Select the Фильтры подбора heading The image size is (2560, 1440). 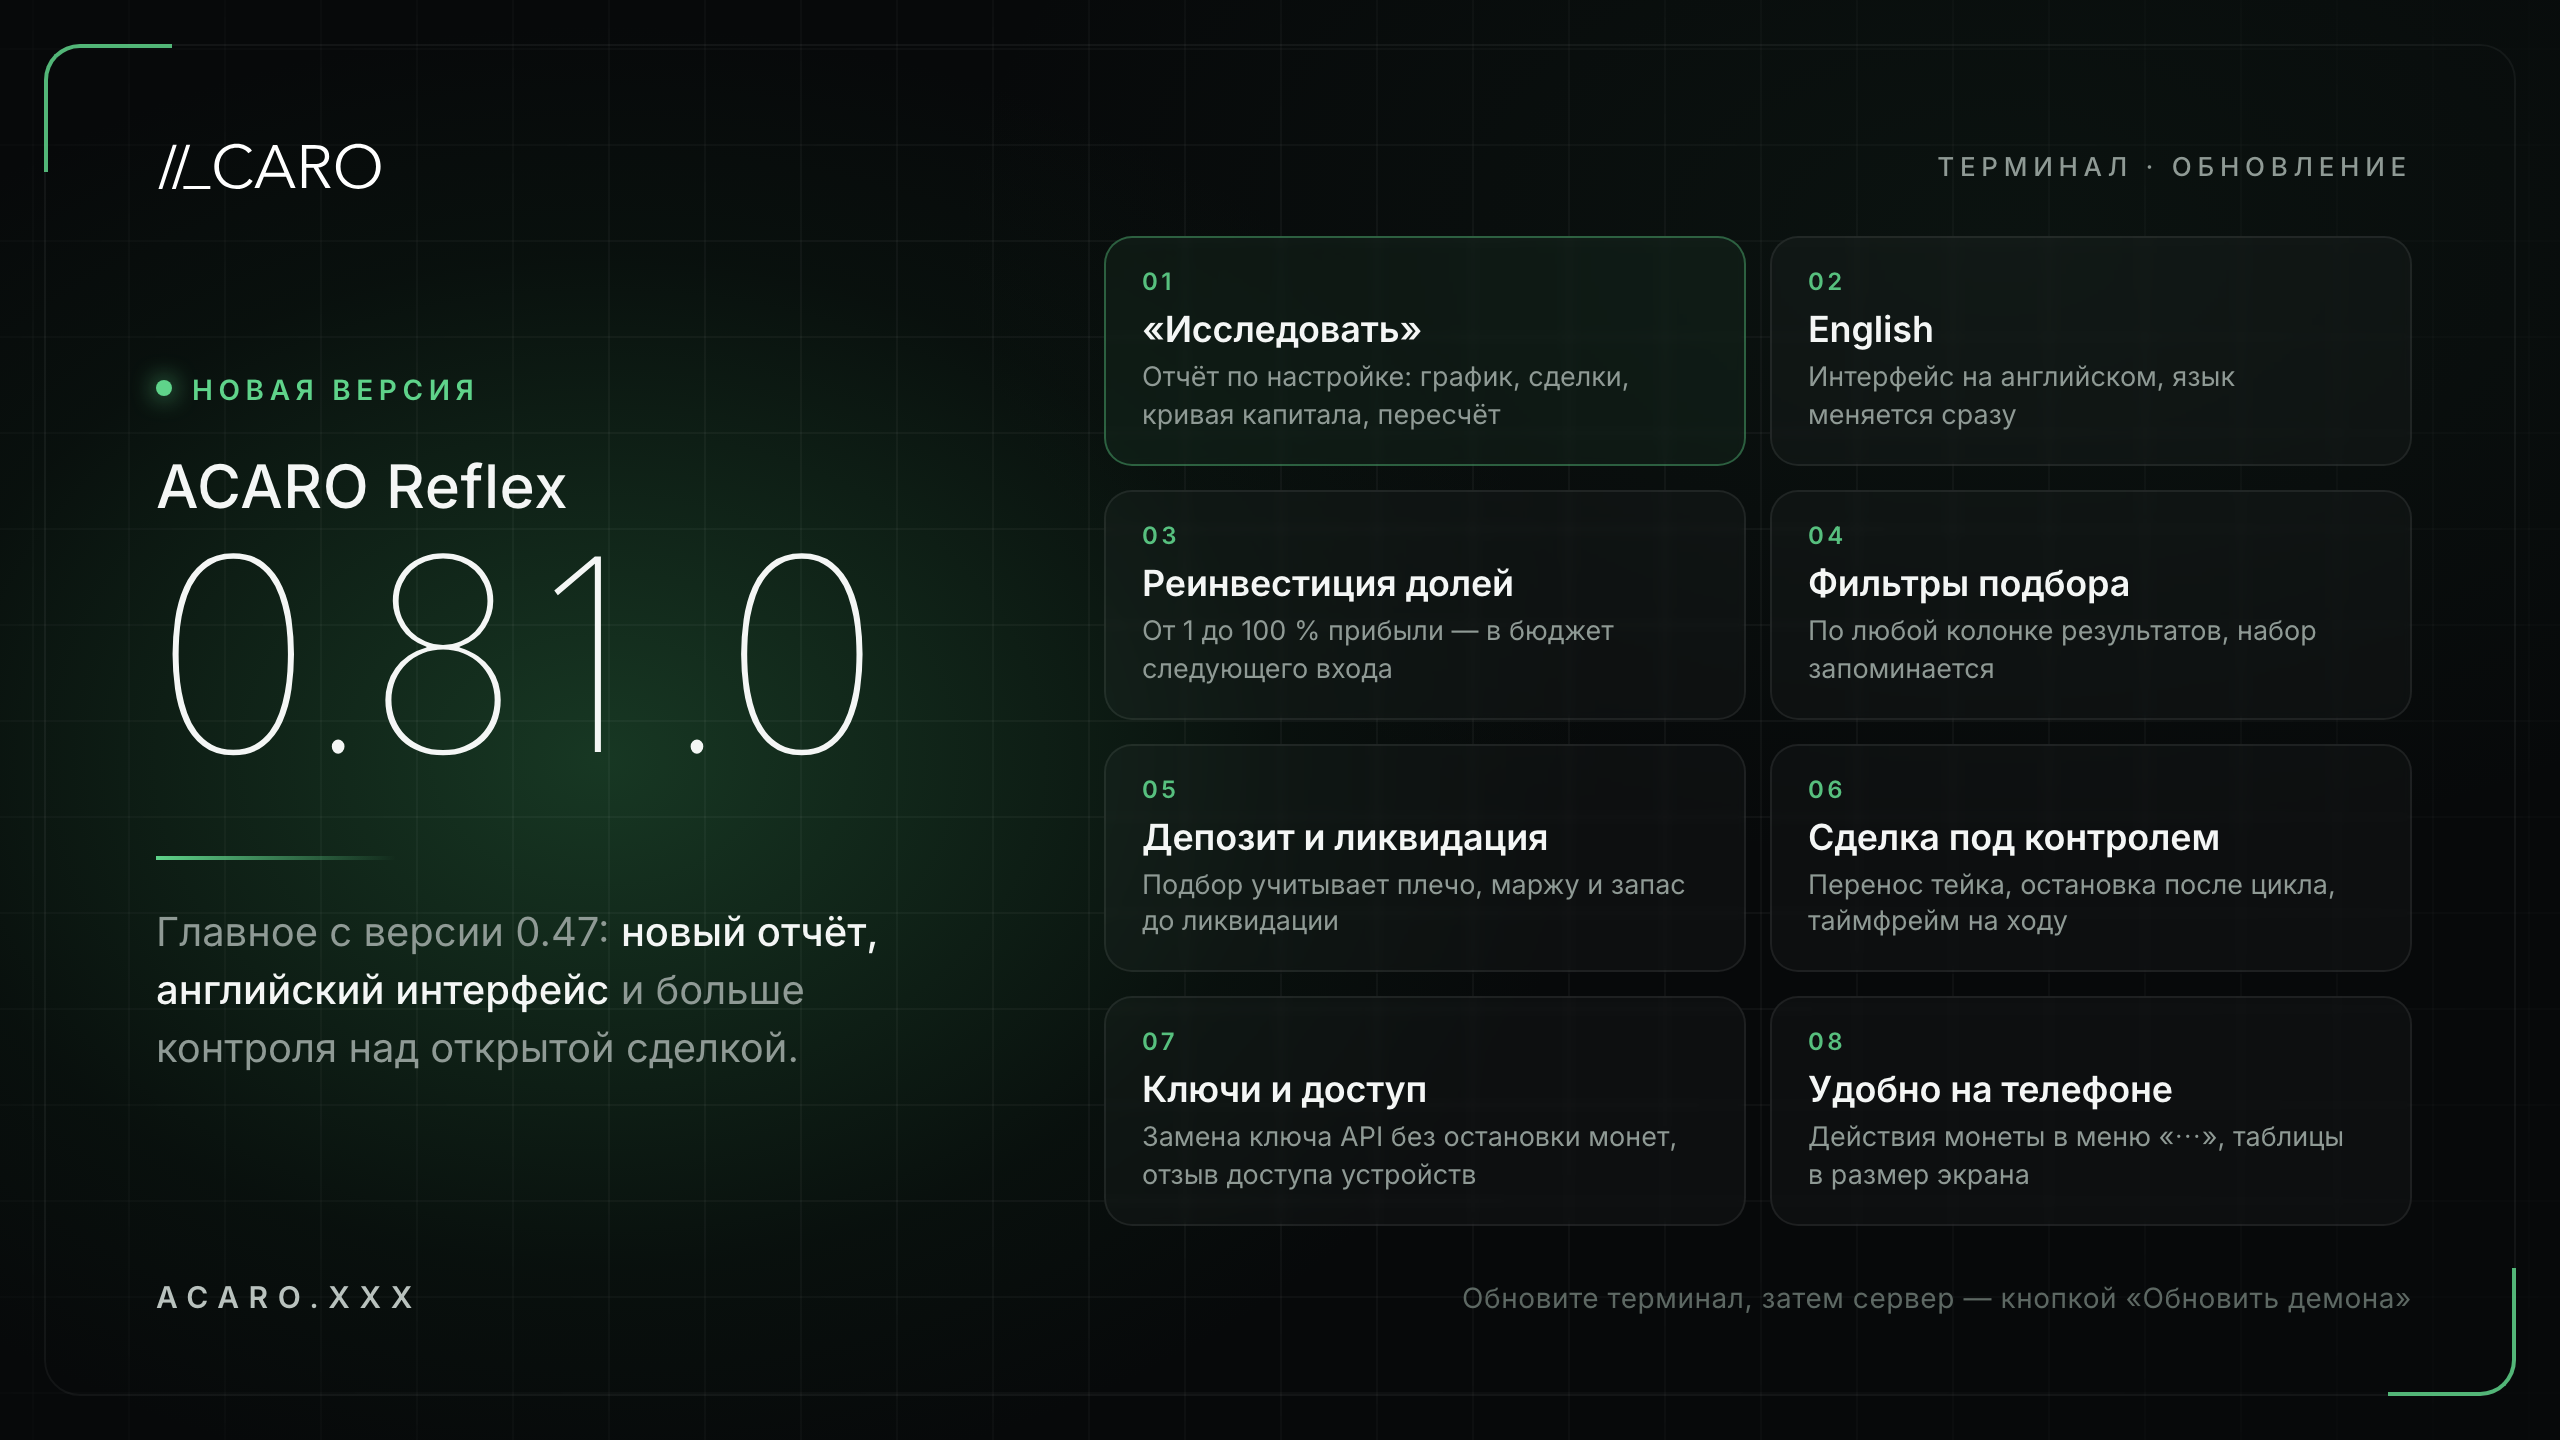(1968, 583)
